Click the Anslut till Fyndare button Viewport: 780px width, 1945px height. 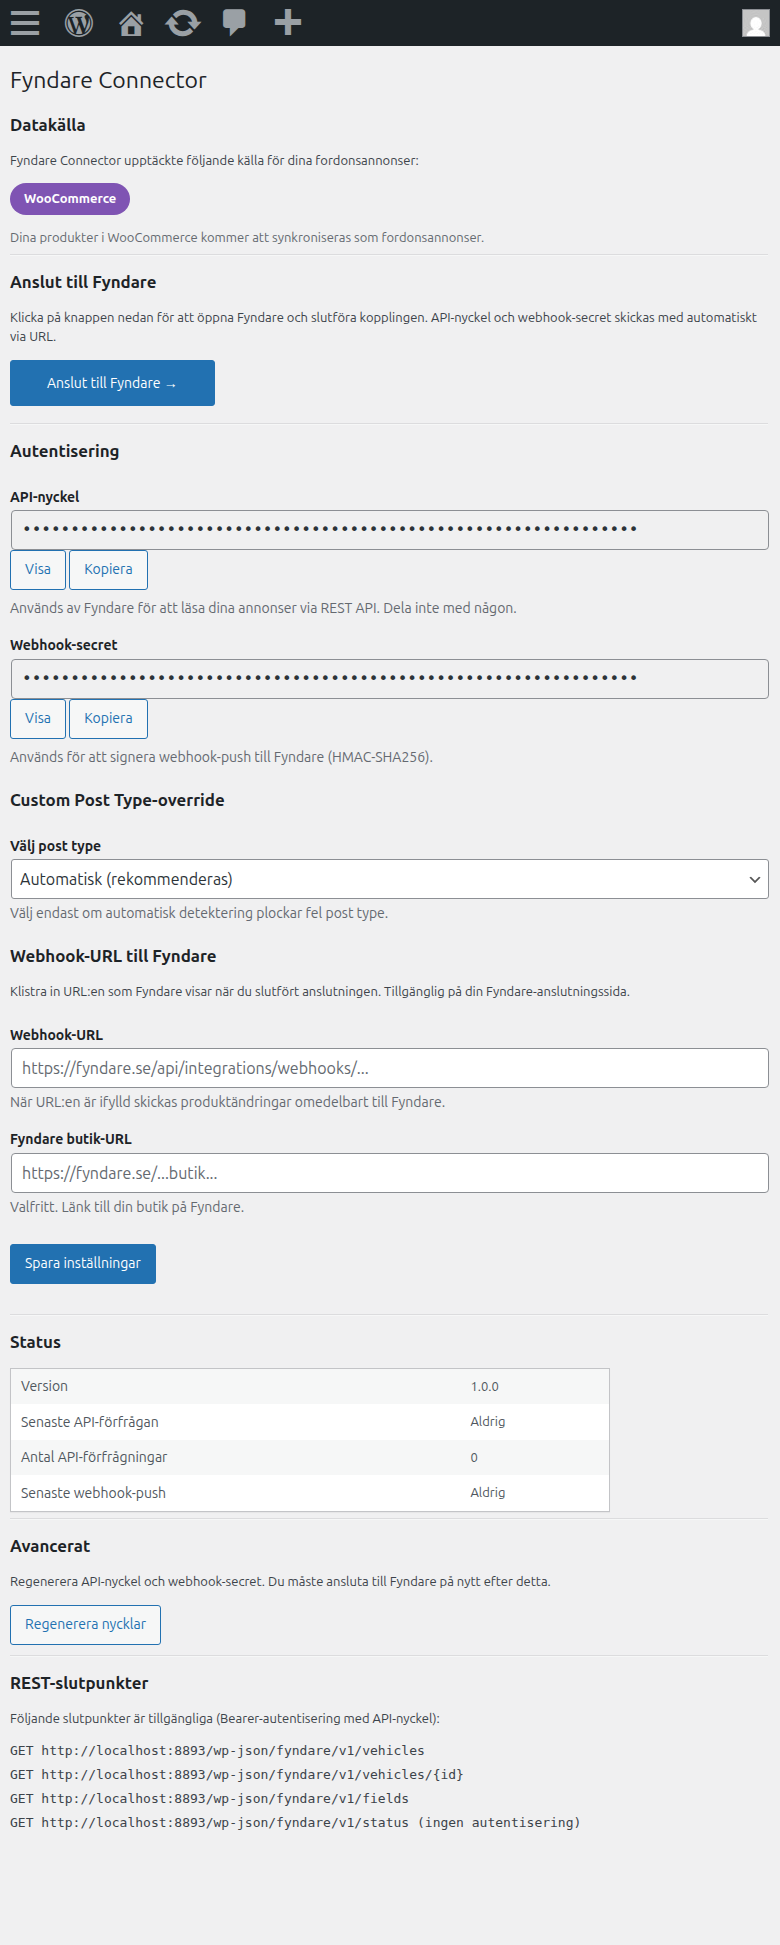[x=112, y=382]
